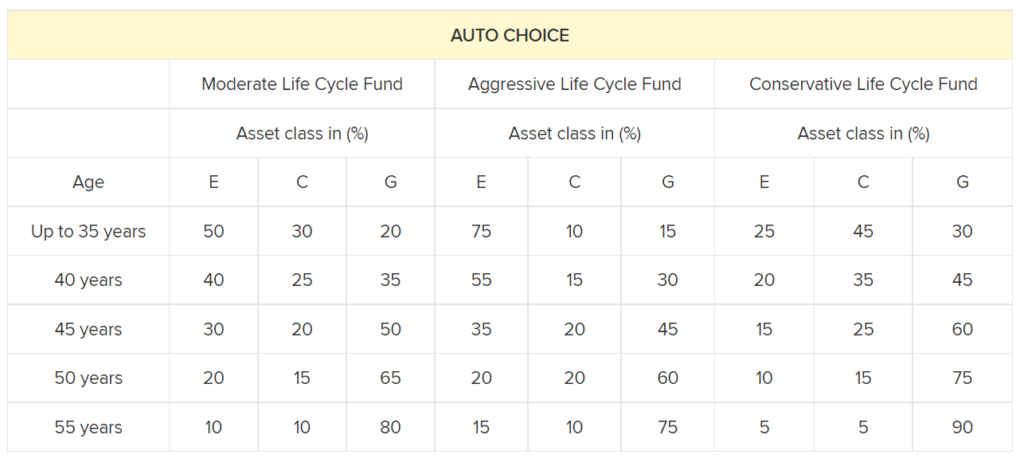Click Asset class in (%) under Aggressive fund
The height and width of the screenshot is (470, 1024).
coord(574,133)
